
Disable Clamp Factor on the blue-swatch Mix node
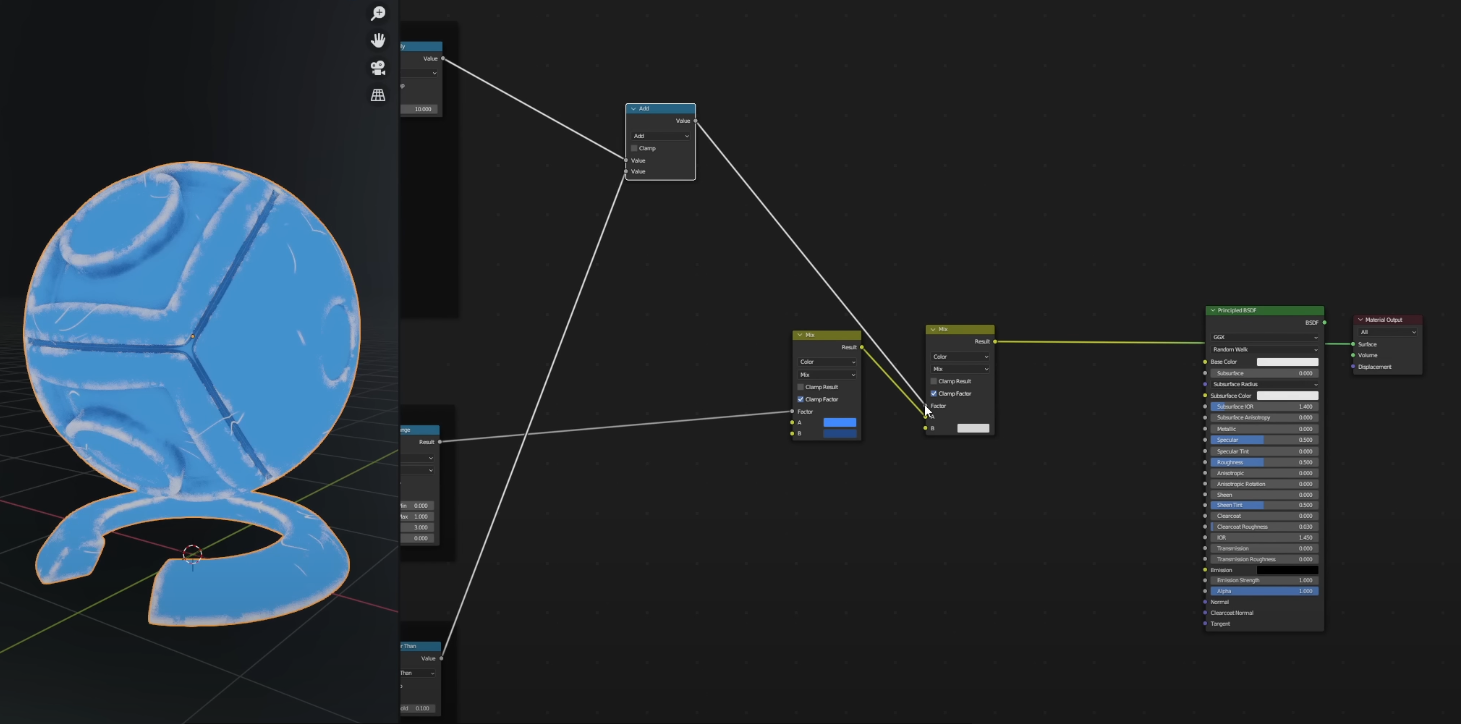click(x=801, y=399)
